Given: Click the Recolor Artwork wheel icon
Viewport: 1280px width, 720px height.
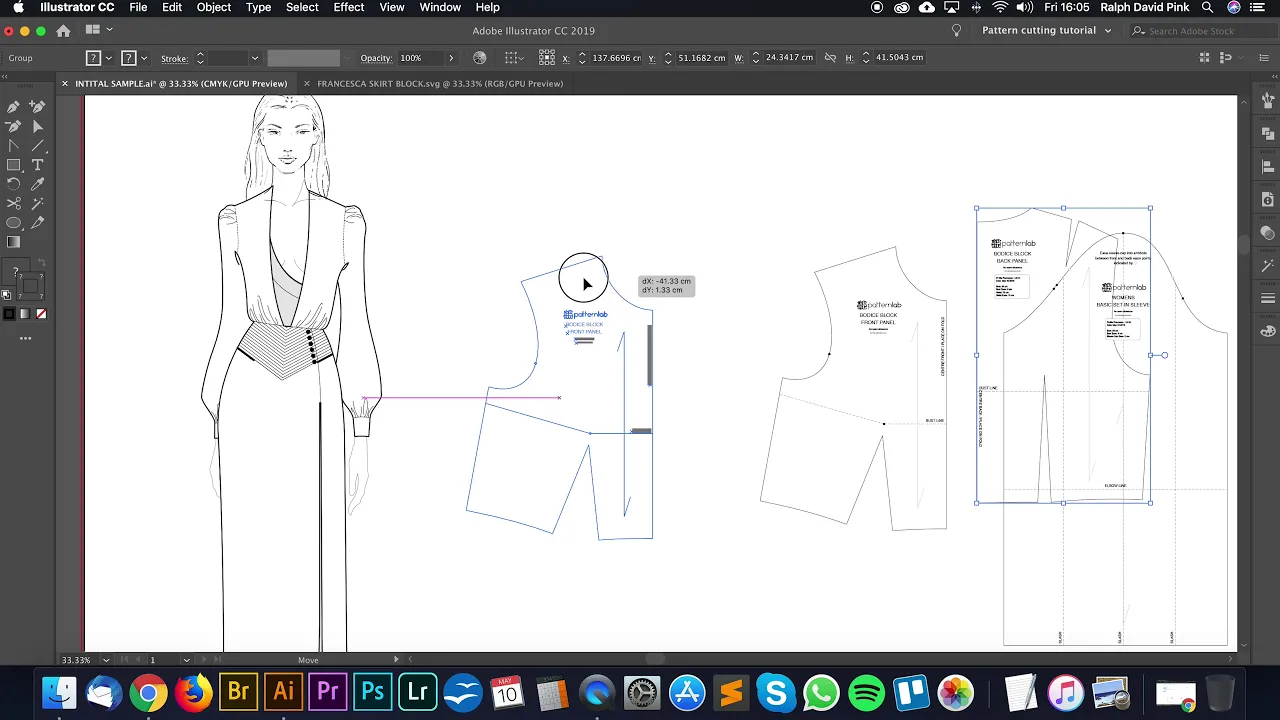Looking at the screenshot, I should [x=480, y=58].
